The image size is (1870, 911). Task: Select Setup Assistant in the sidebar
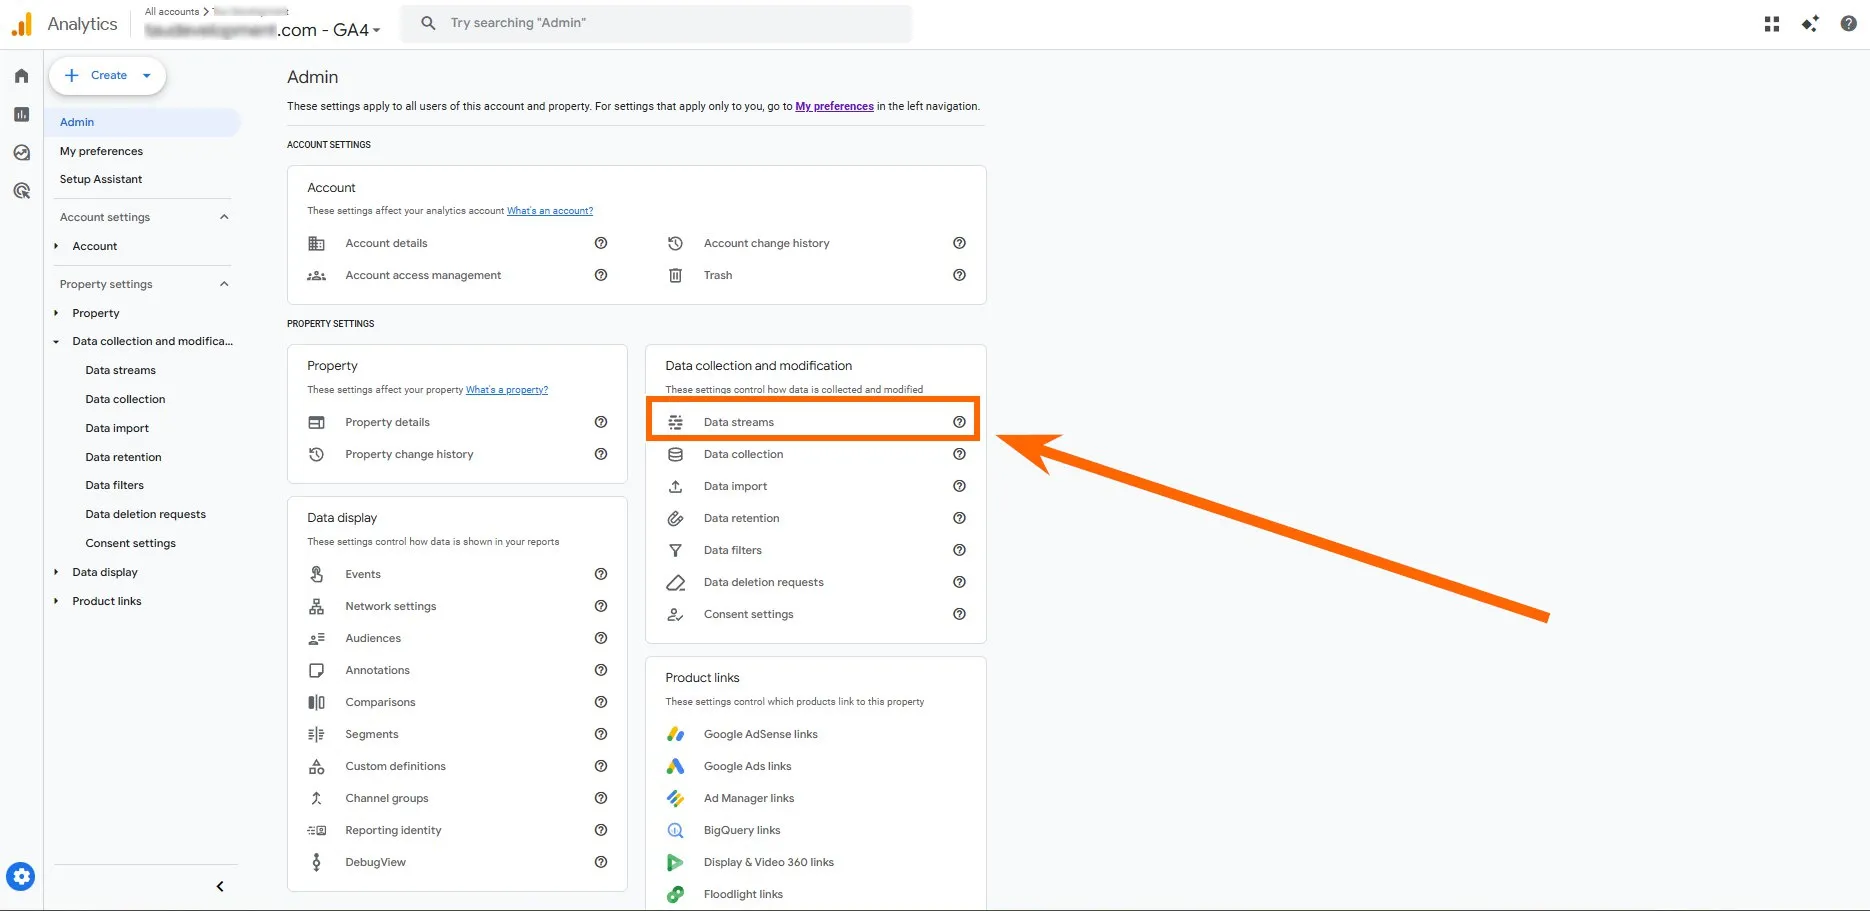click(x=101, y=179)
